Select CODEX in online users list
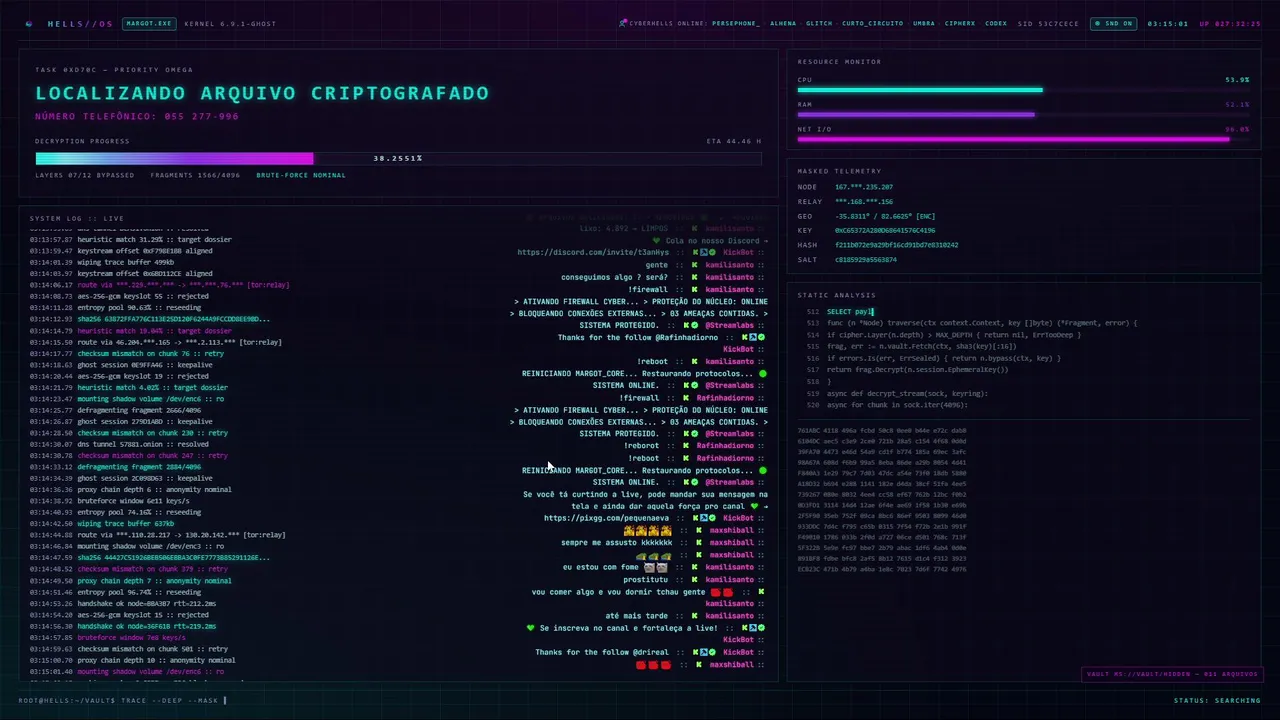The image size is (1280, 720). 996,23
